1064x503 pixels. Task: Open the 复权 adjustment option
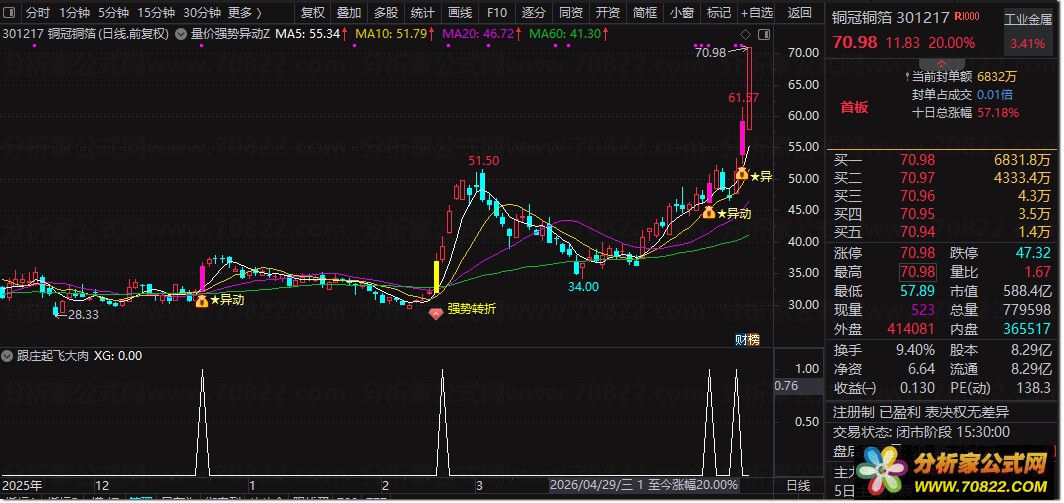(313, 12)
